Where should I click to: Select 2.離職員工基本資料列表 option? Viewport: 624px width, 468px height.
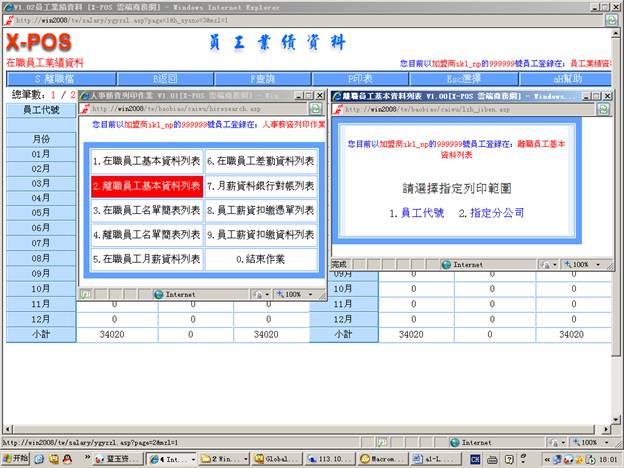pos(146,186)
